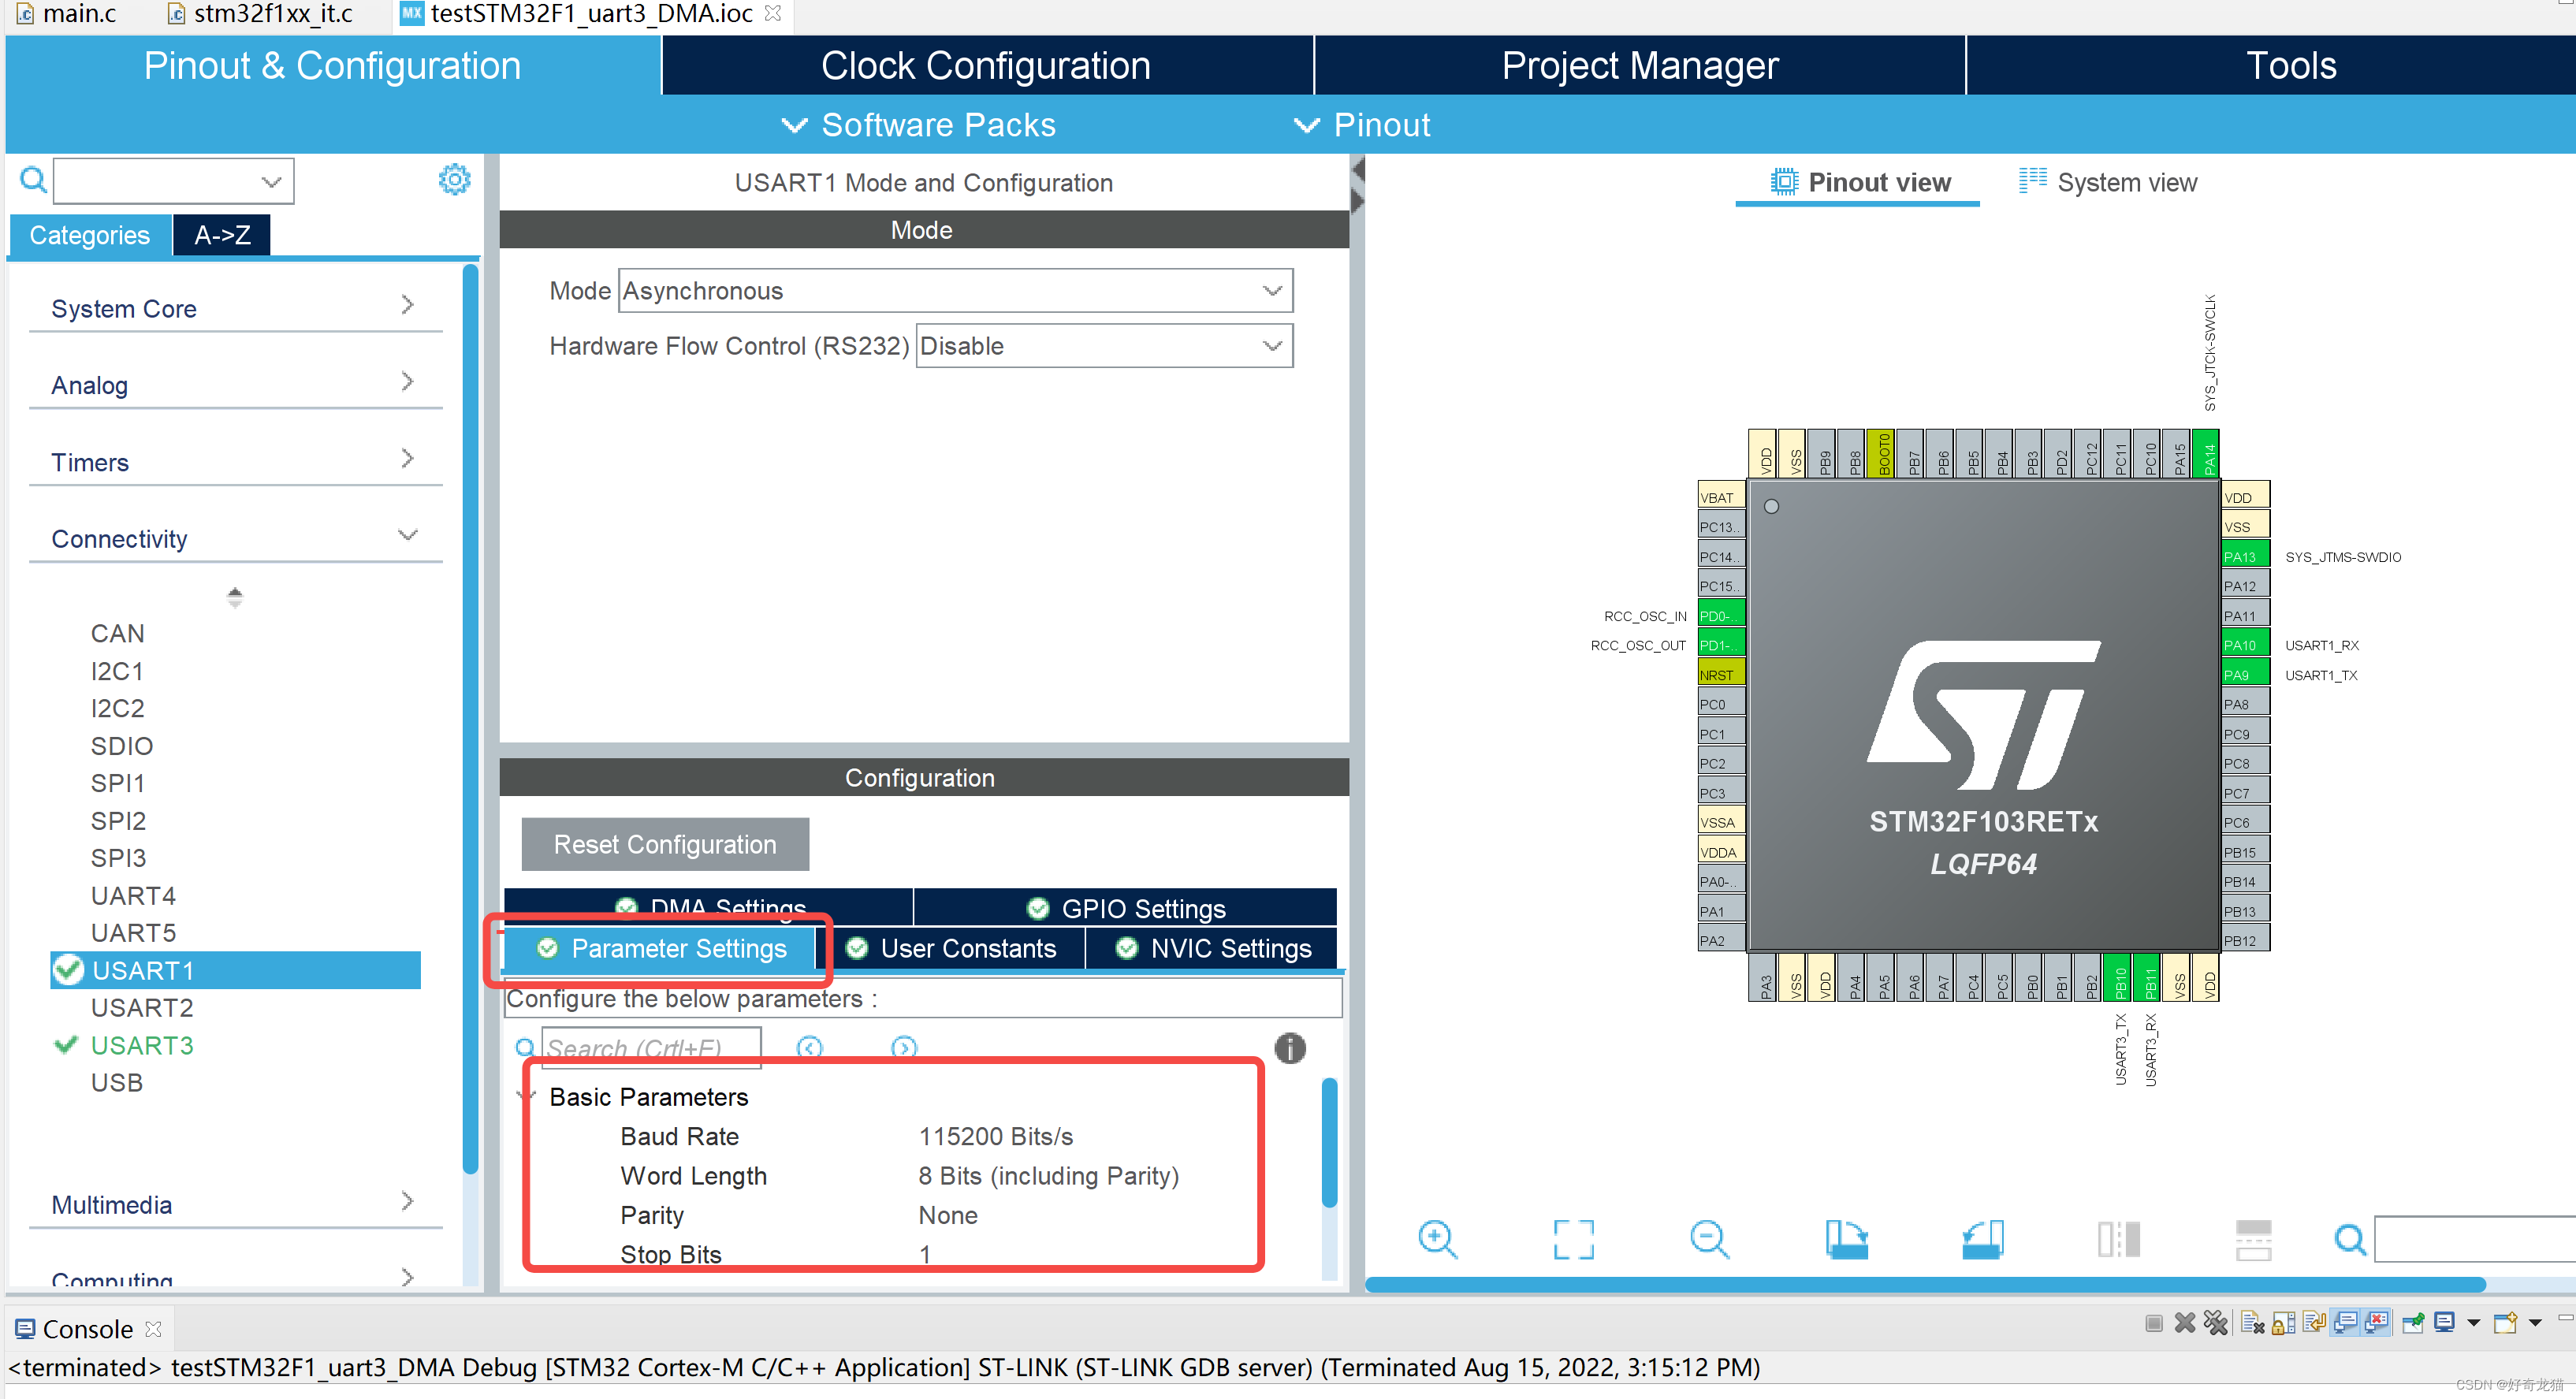Image resolution: width=2576 pixels, height=1399 pixels.
Task: Fit chip to pinout view
Action: point(1573,1239)
